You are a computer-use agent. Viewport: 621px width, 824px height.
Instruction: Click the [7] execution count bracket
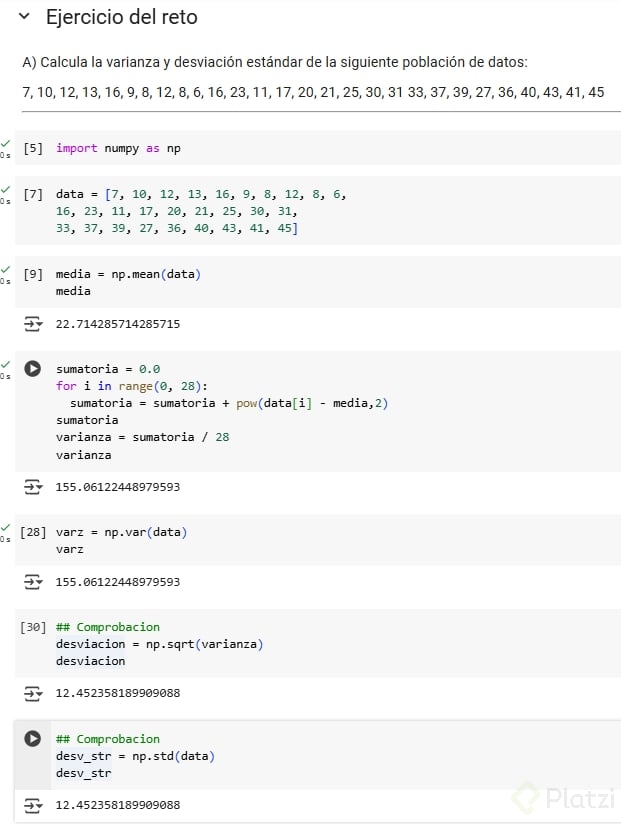[x=33, y=194]
